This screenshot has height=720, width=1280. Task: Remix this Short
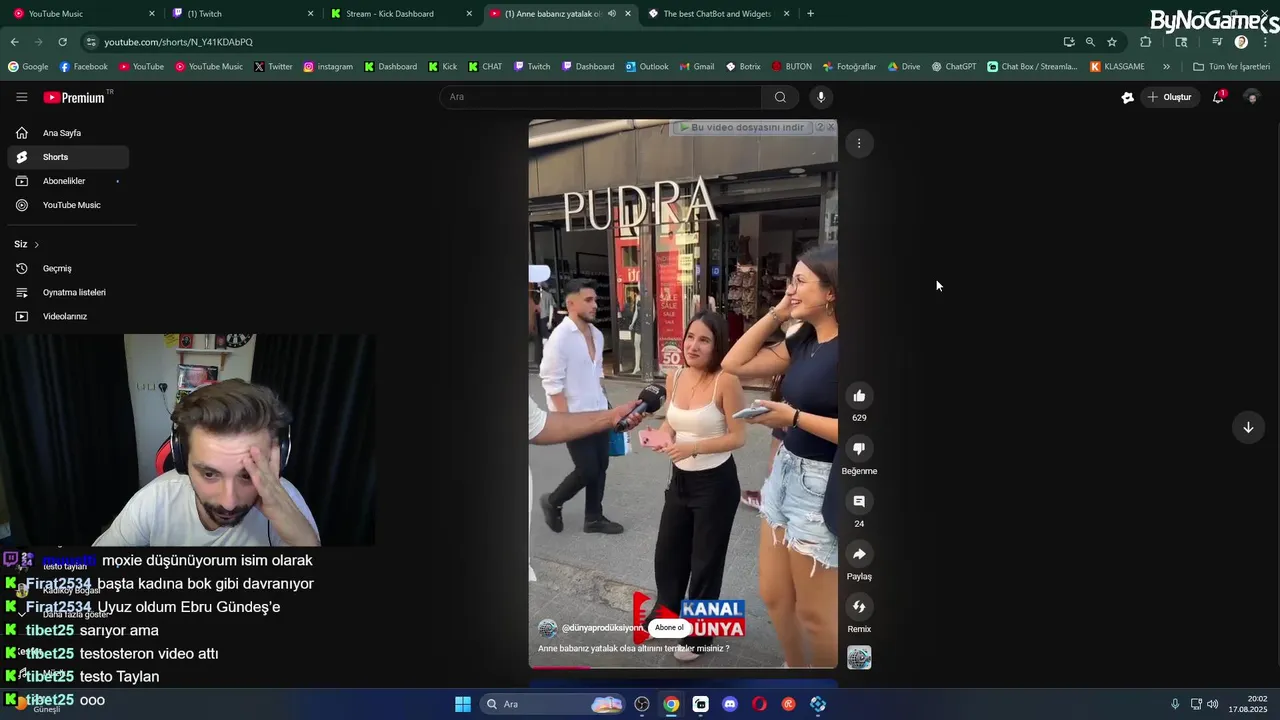pyautogui.click(x=859, y=607)
